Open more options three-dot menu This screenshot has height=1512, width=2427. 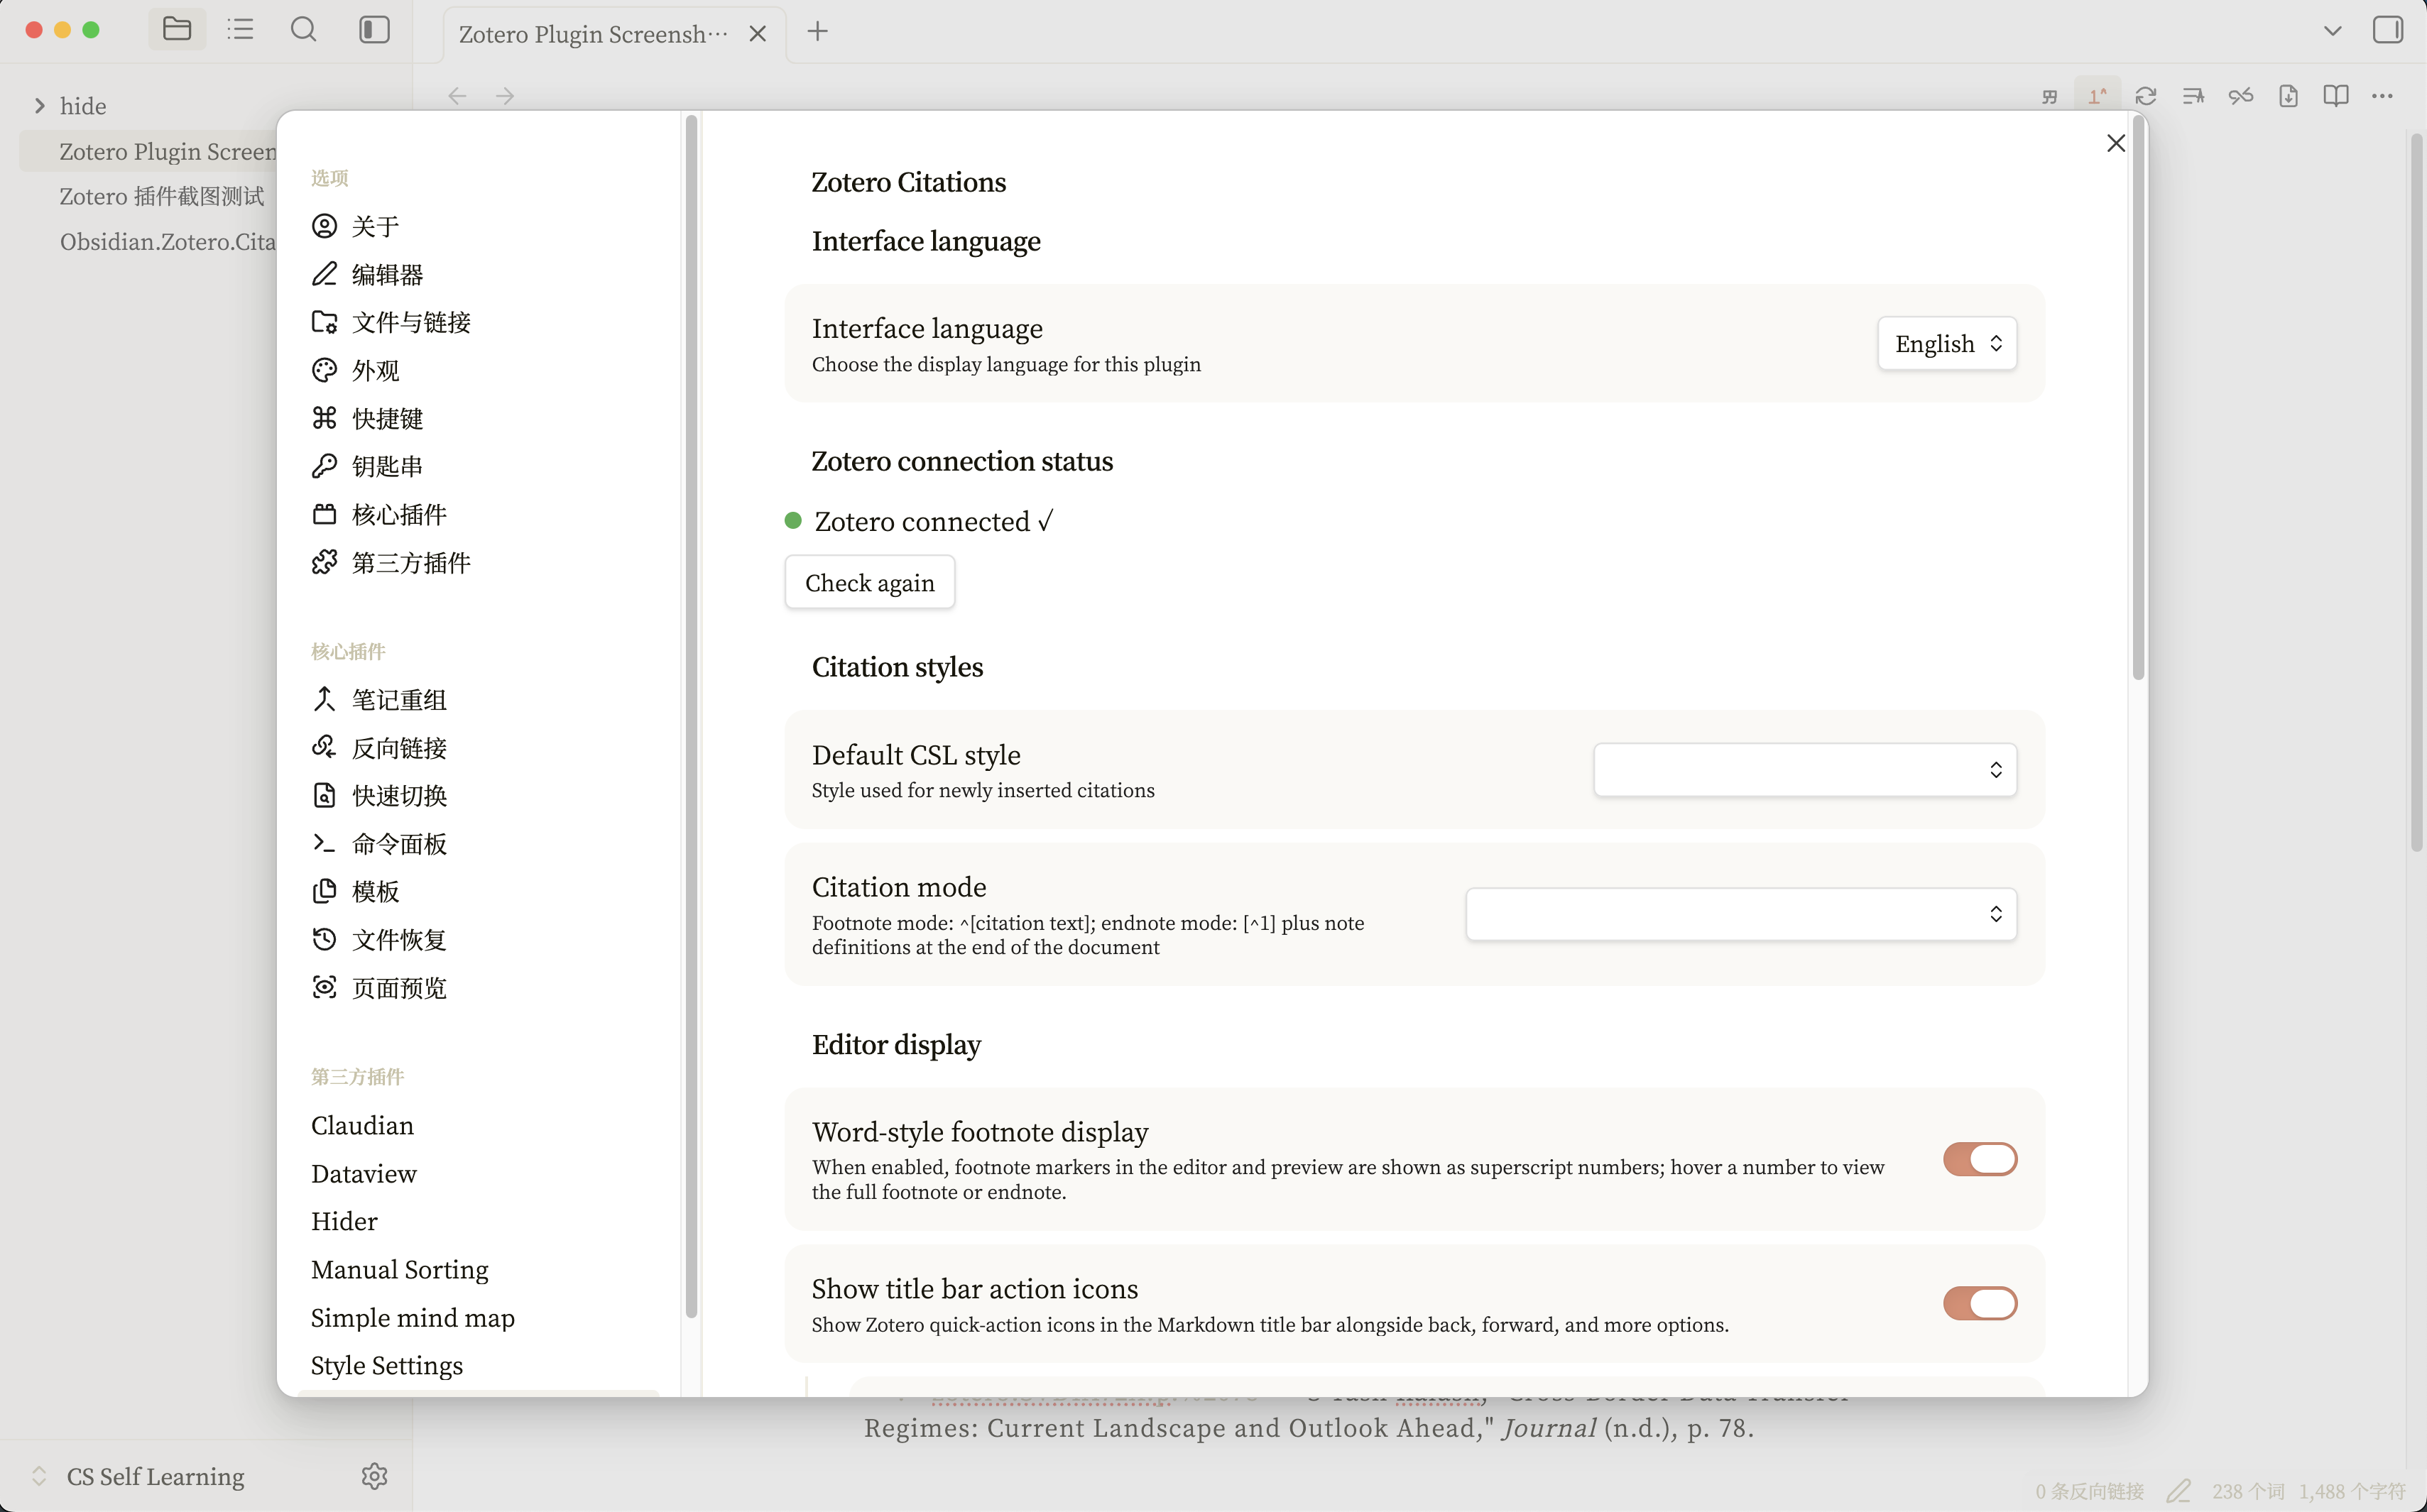point(2383,96)
